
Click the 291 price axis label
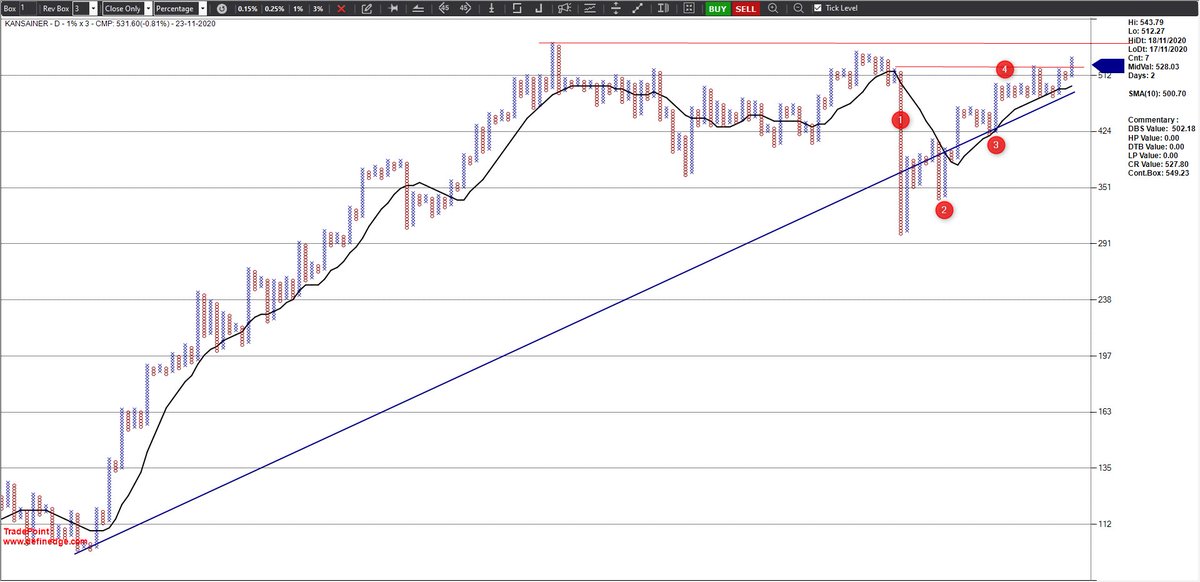[1106, 242]
